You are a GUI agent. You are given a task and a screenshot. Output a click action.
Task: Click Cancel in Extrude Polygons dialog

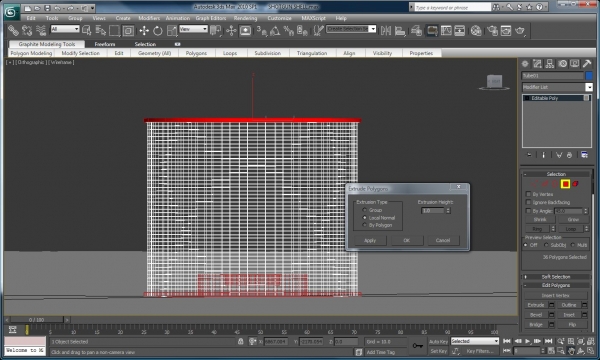(x=442, y=240)
